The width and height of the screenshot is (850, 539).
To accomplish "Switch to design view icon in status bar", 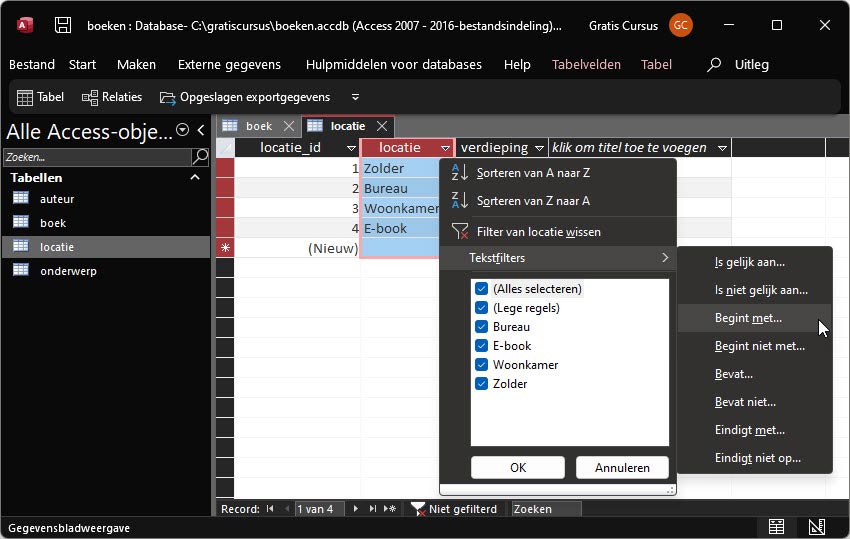I will click(816, 527).
